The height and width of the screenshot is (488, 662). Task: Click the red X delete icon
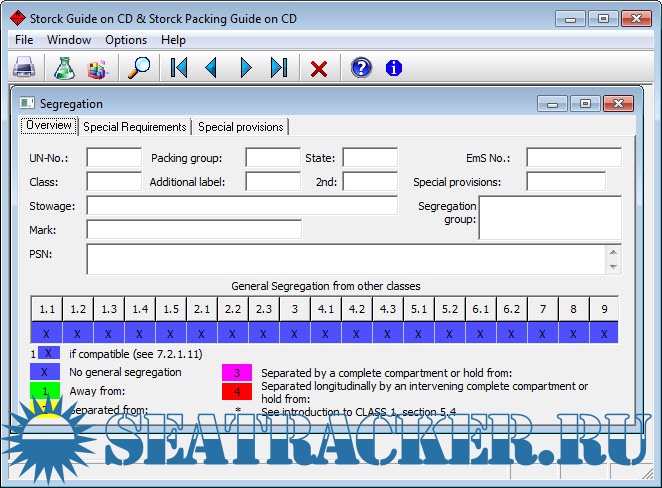[319, 68]
